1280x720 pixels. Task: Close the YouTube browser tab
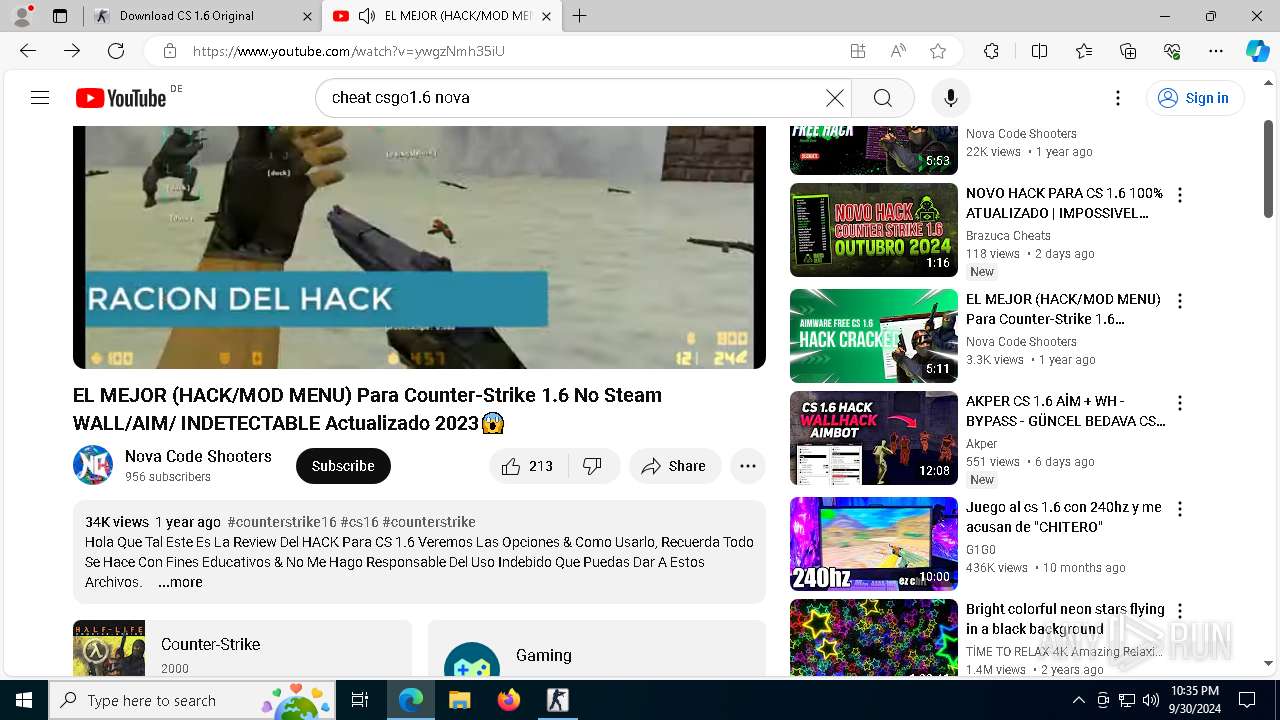(x=546, y=16)
